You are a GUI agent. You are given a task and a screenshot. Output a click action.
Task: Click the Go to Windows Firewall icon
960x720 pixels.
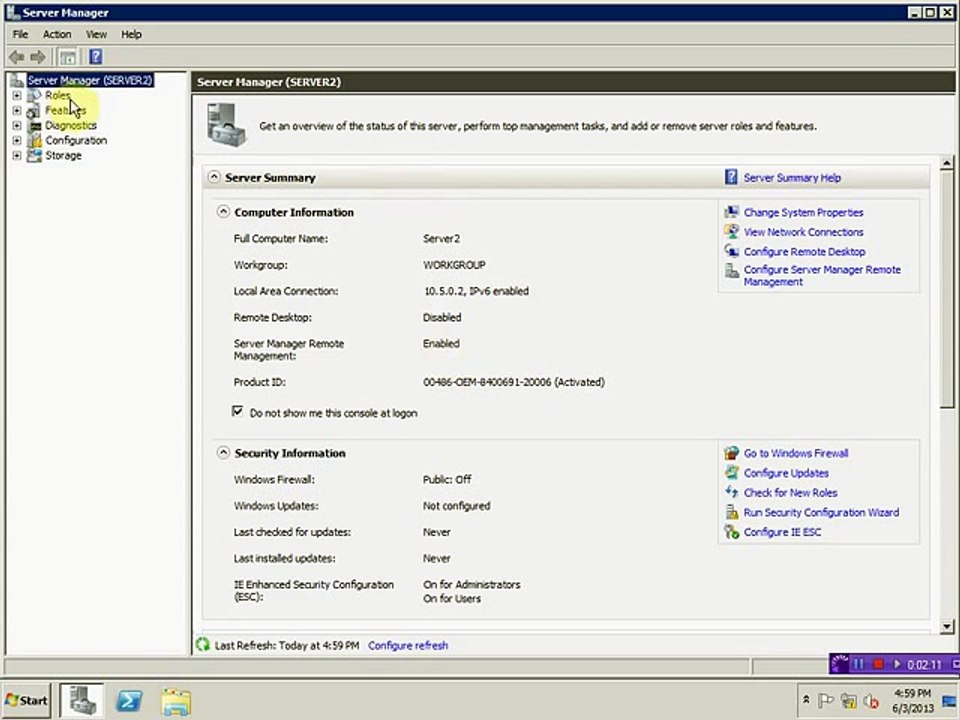(x=732, y=453)
